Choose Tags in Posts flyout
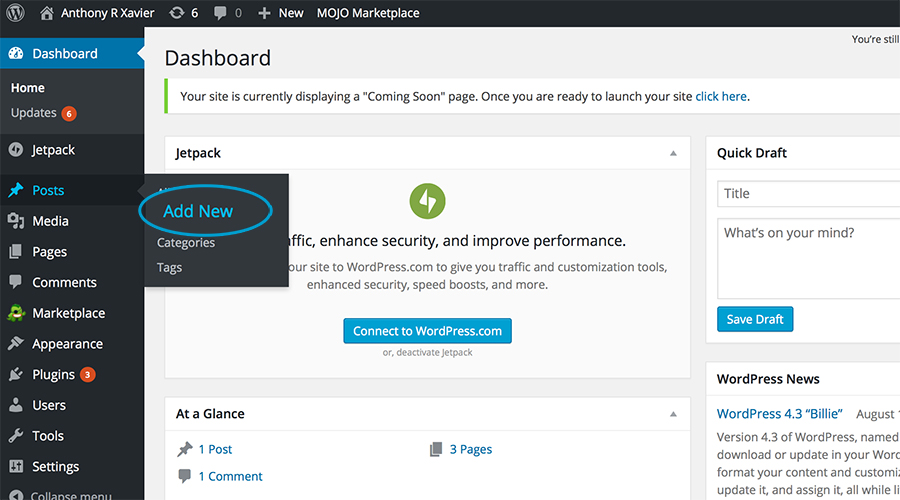Viewport: 900px width, 500px height. click(x=169, y=268)
